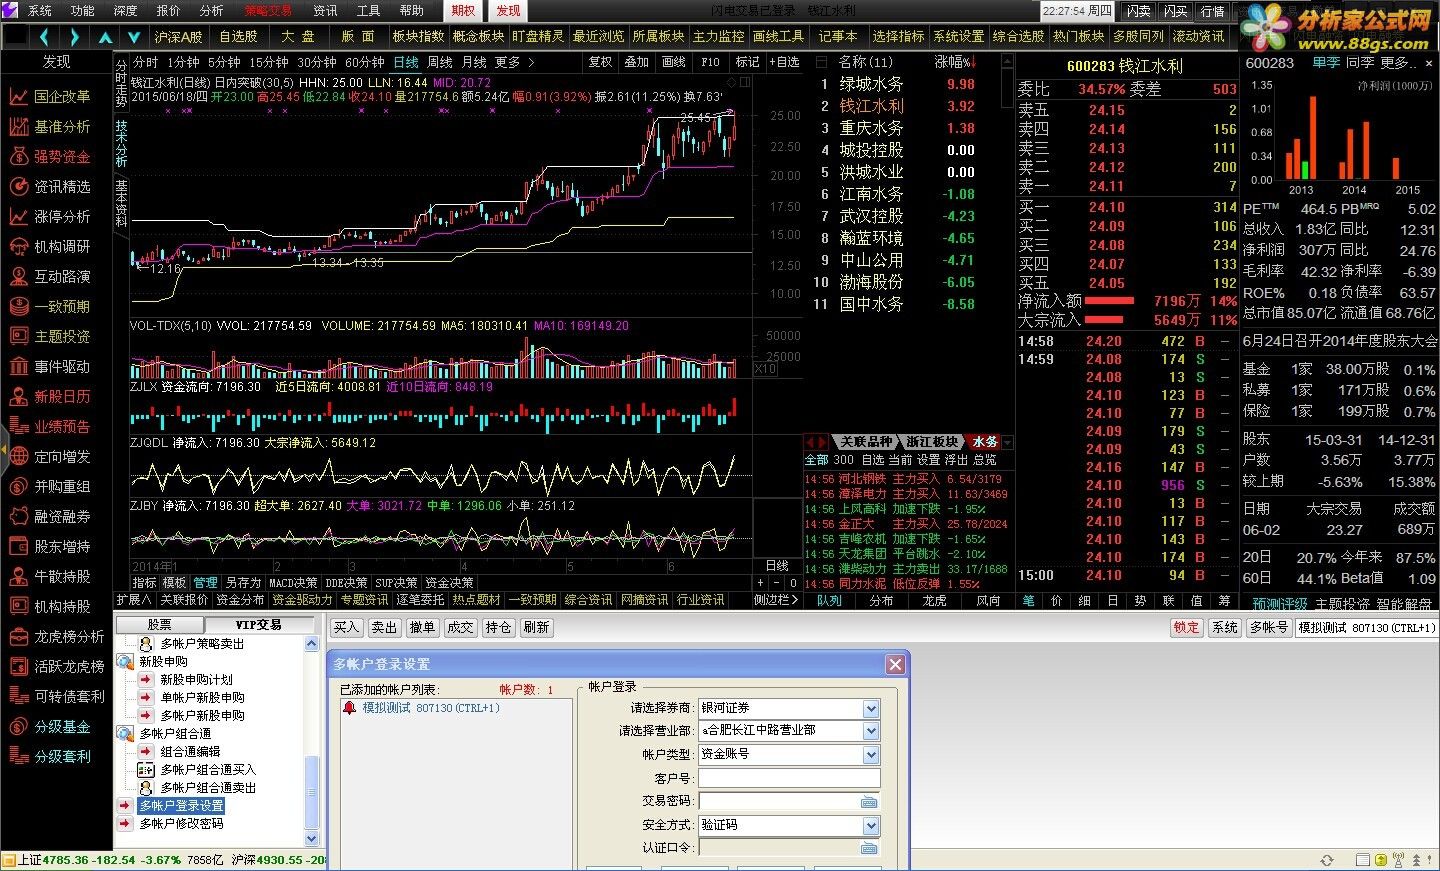The height and width of the screenshot is (871, 1440).
Task: Open 资讯精选 in the sidebar
Action: (x=62, y=187)
